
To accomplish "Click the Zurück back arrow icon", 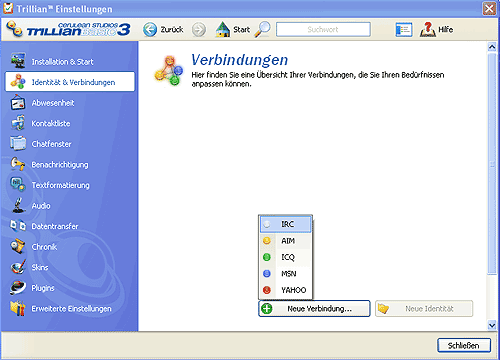I will tap(150, 30).
